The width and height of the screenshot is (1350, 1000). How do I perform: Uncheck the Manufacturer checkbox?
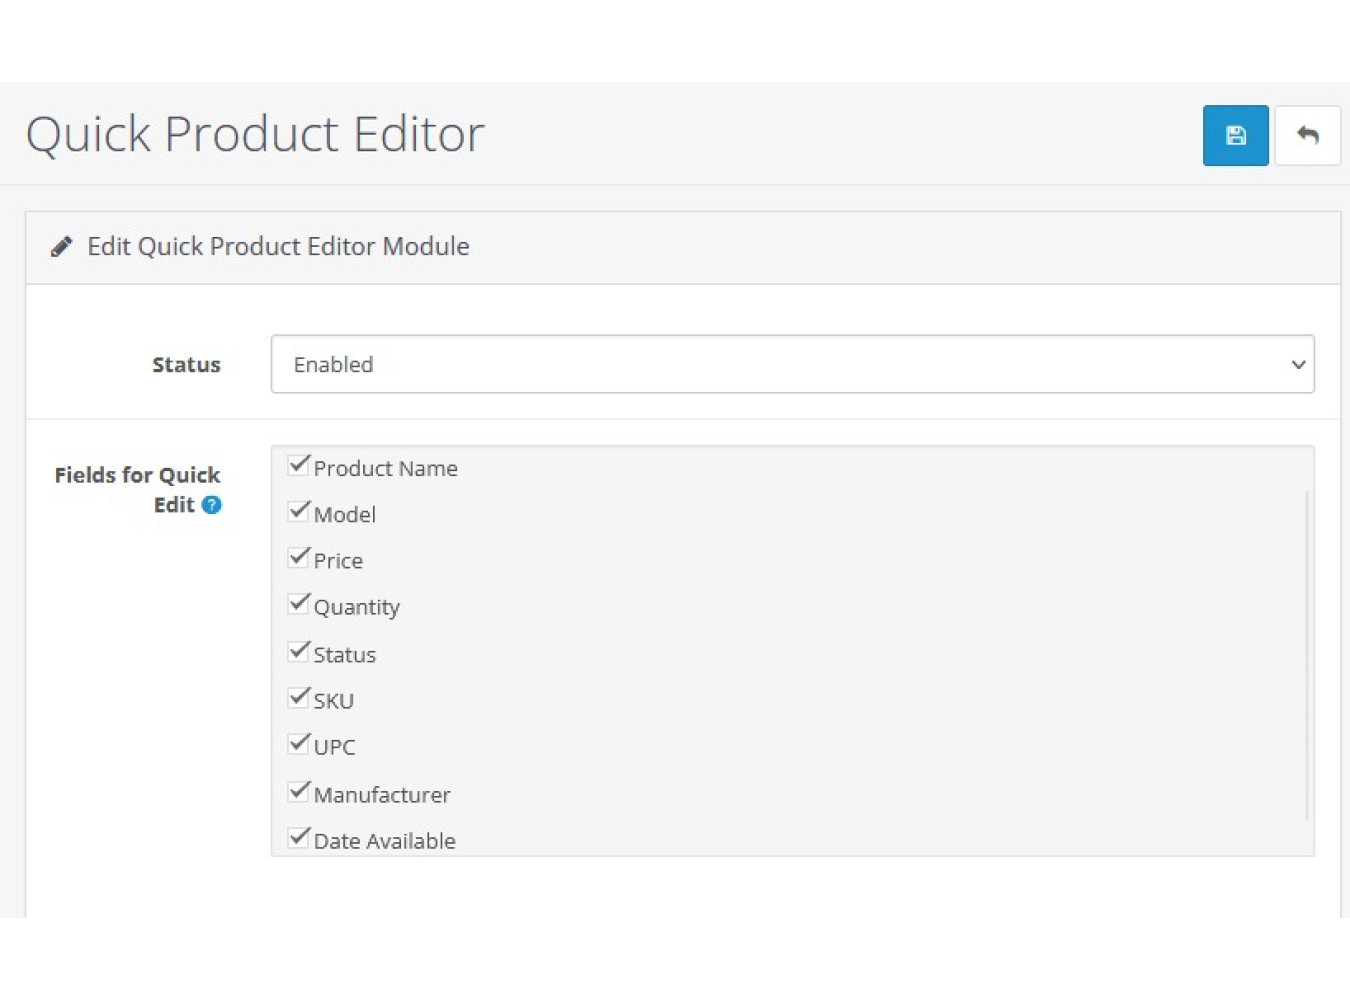298,791
